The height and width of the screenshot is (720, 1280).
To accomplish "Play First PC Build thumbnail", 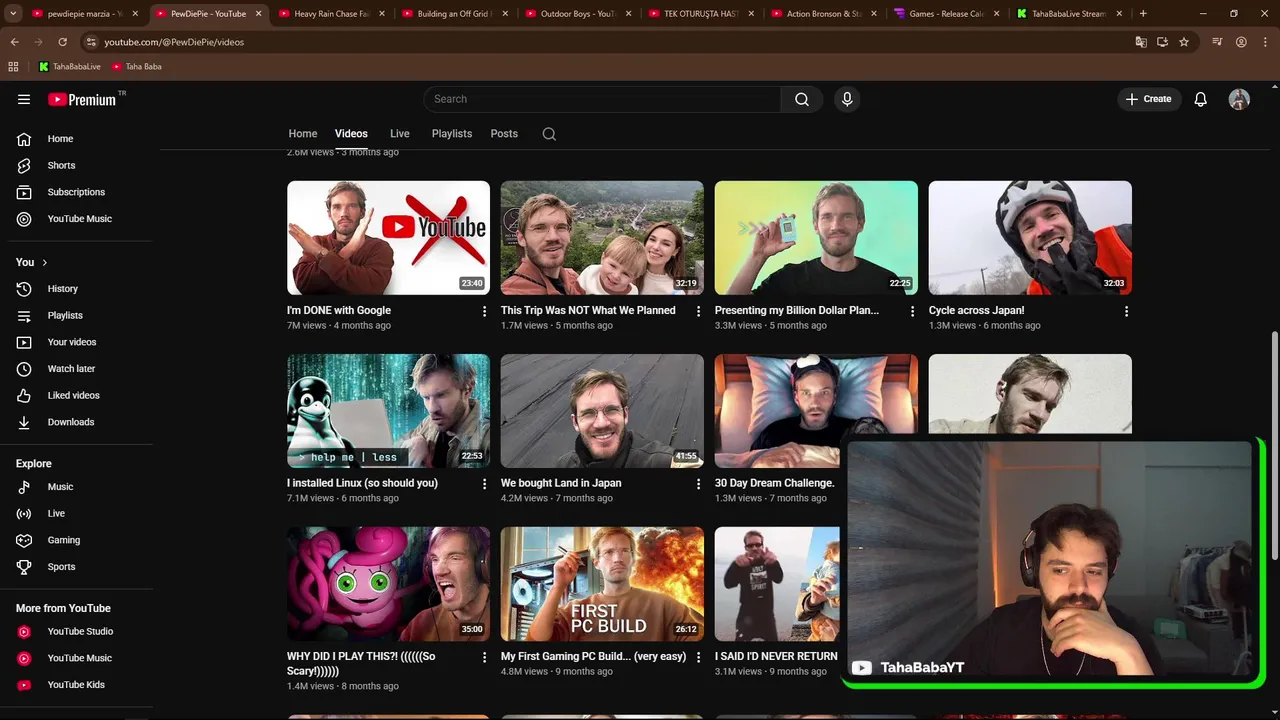I will [602, 584].
